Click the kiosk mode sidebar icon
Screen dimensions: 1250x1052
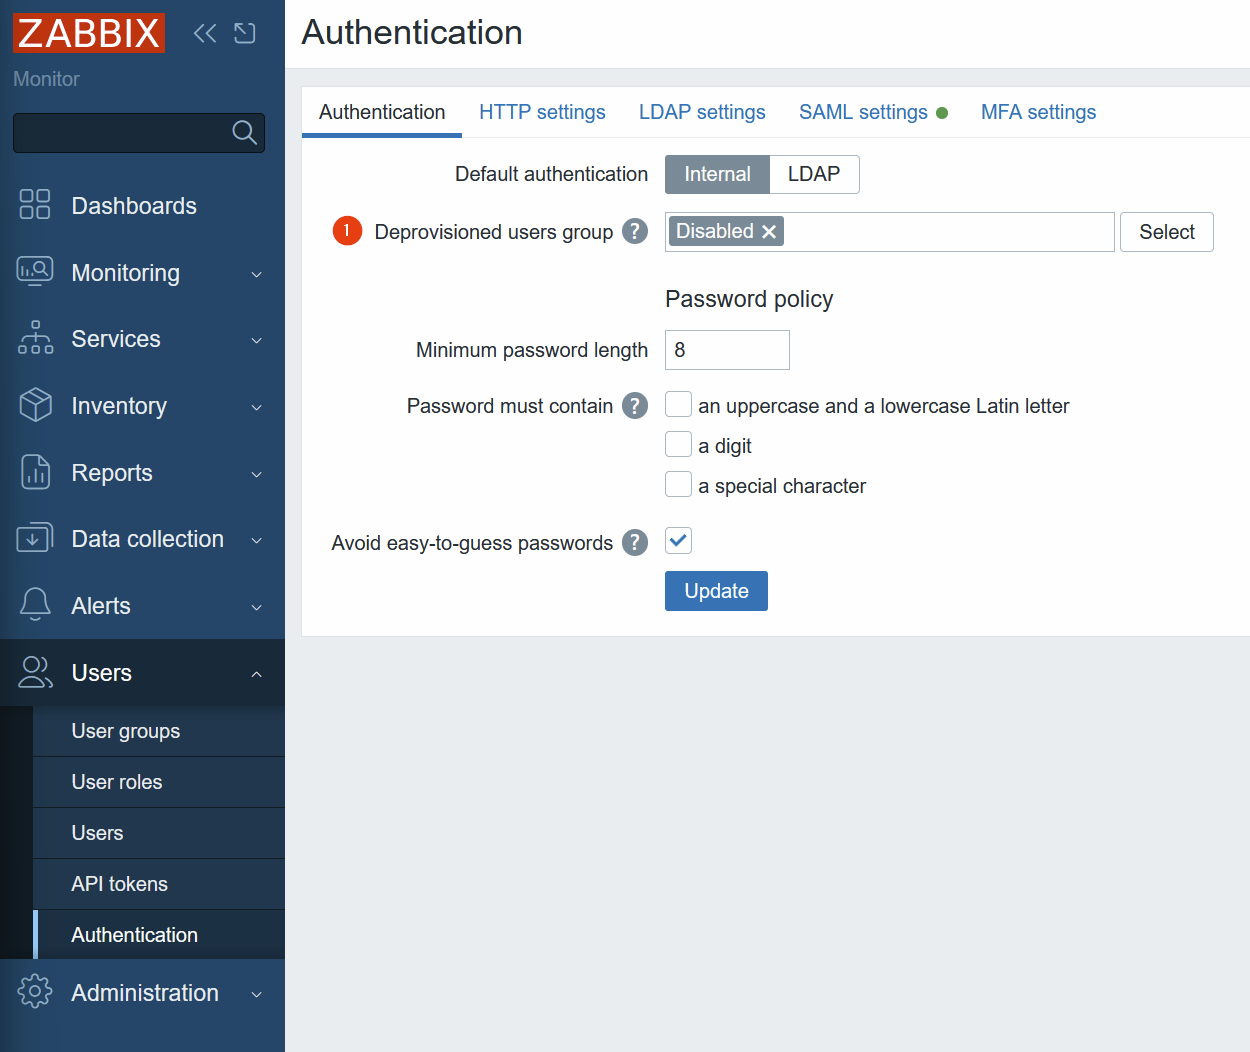coord(245,34)
